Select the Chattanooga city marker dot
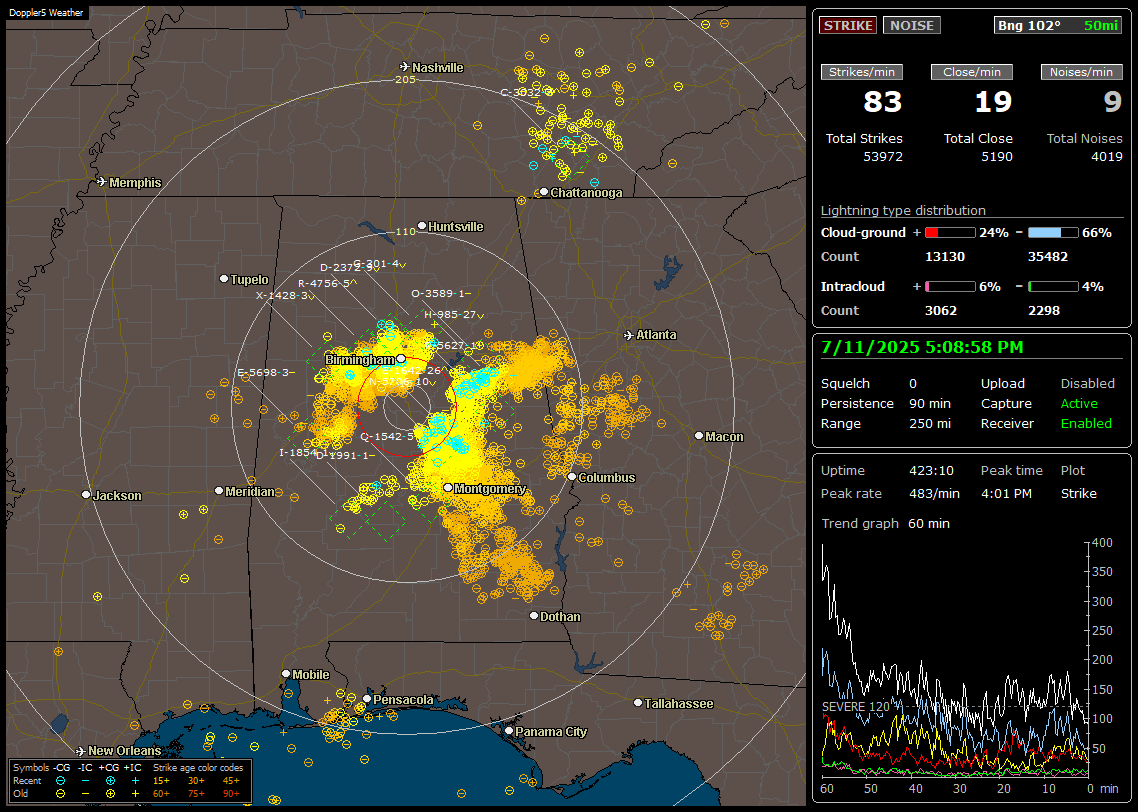Viewport: 1138px width, 812px height. (544, 192)
